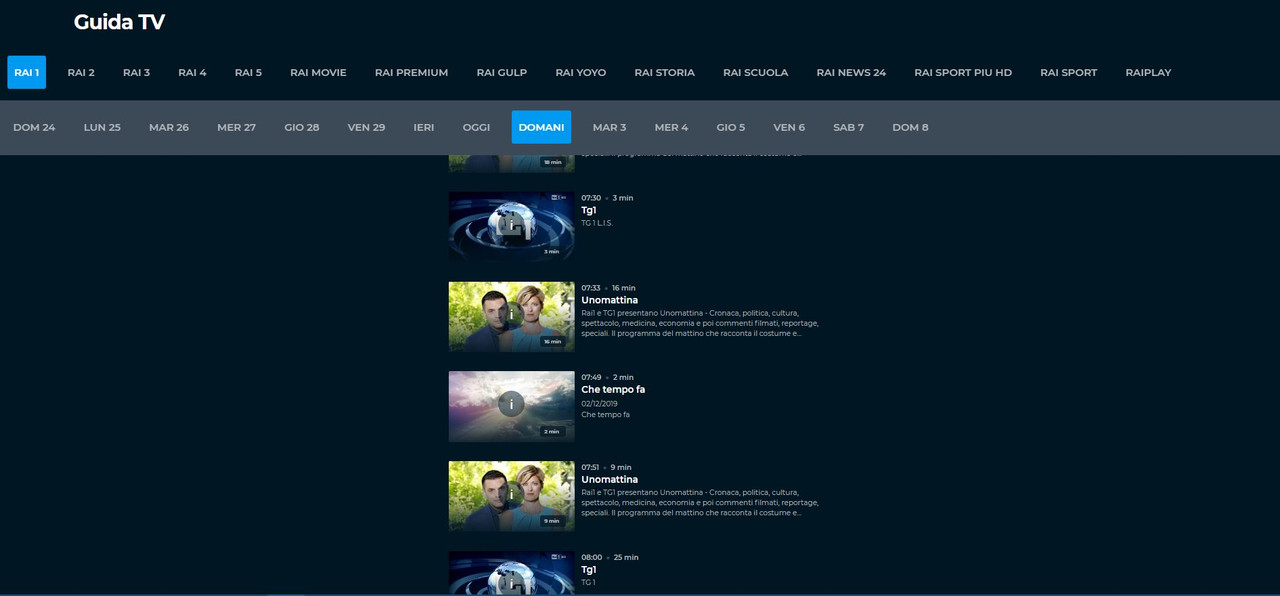
Task: Show yesterday's schedule (IERI)
Action: pyautogui.click(x=423, y=127)
